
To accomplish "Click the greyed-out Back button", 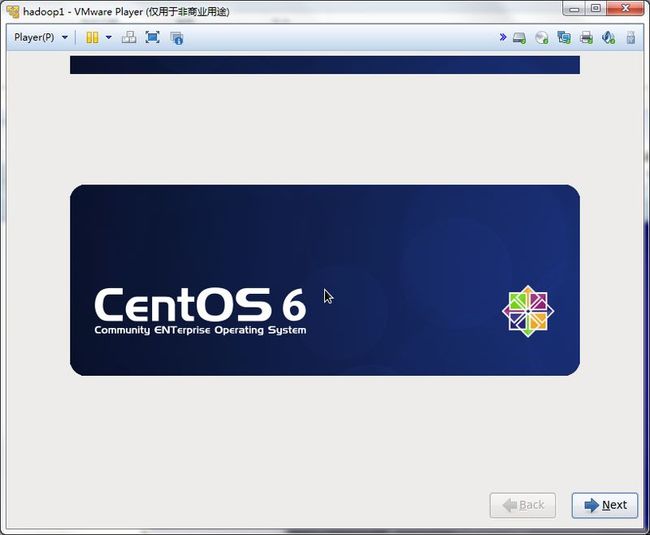I will pyautogui.click(x=523, y=505).
